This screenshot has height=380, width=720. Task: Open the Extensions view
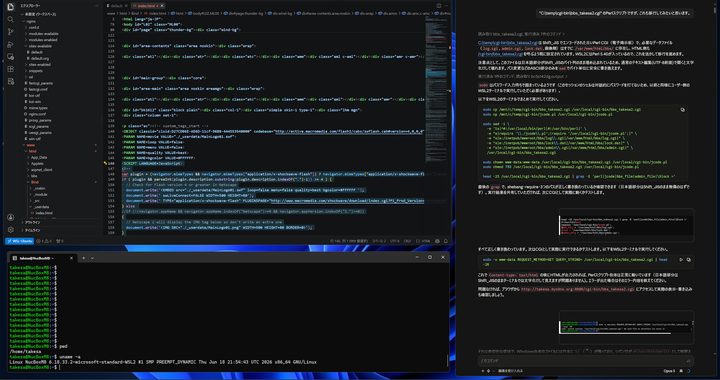click(x=11, y=69)
